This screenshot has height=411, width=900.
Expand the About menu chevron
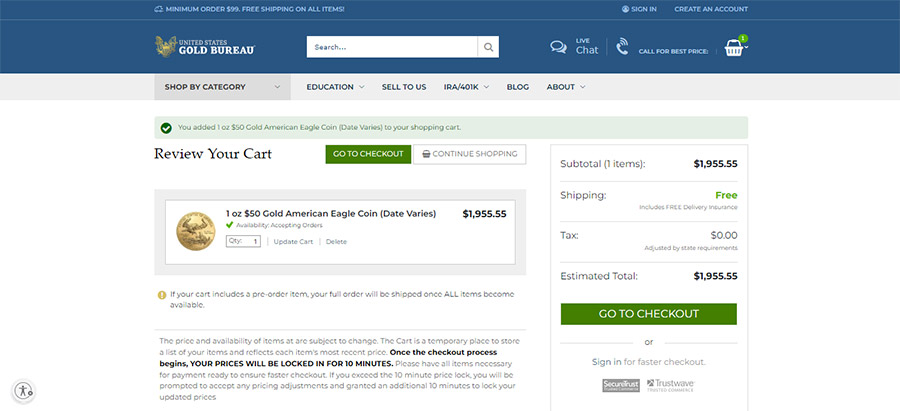coord(583,87)
